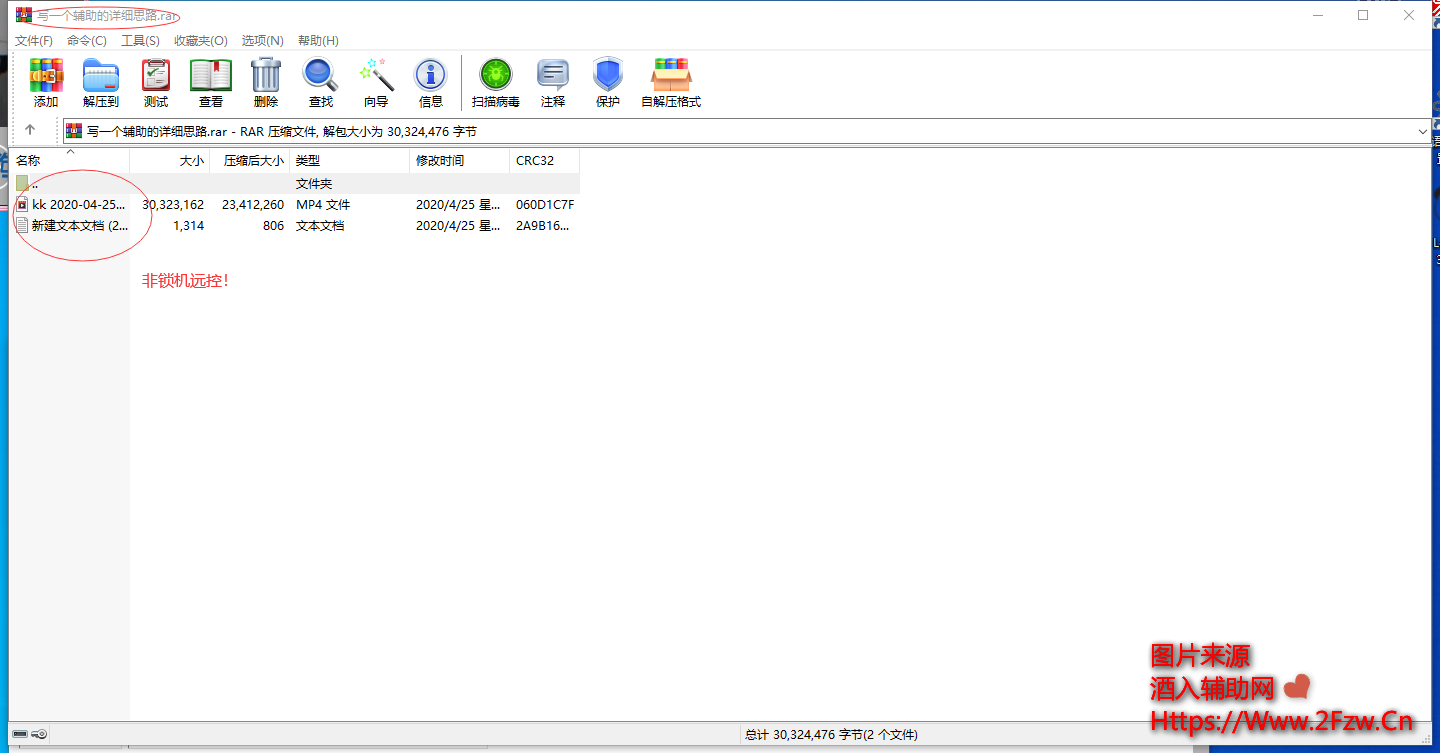Image resolution: width=1440 pixels, height=753 pixels.
Task: Click the Info (信息) icon
Action: click(x=431, y=76)
